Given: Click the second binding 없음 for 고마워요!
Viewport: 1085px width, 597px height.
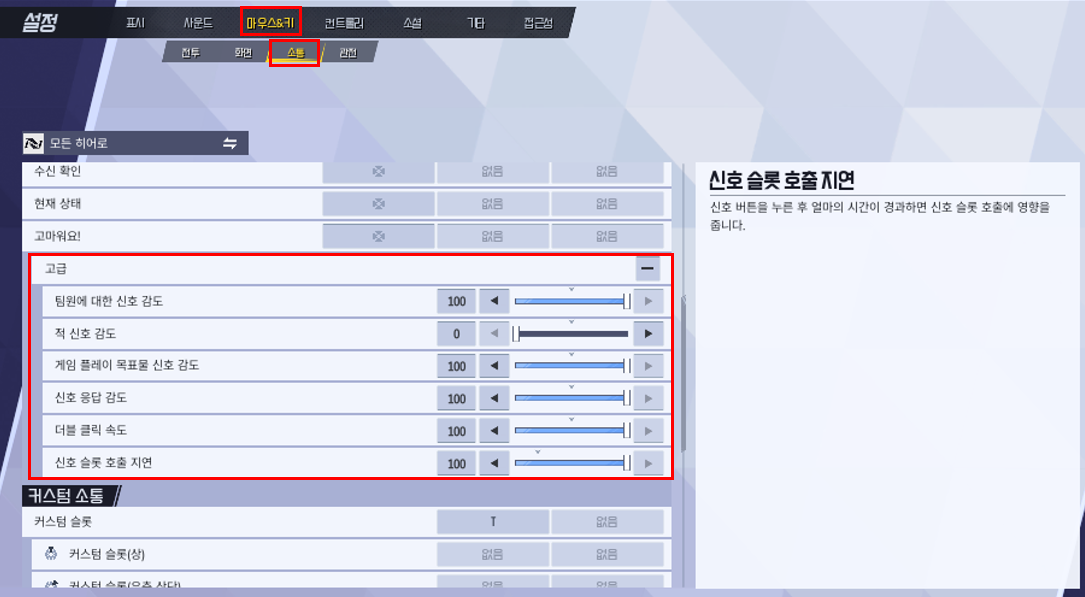Looking at the screenshot, I should pyautogui.click(x=492, y=237).
